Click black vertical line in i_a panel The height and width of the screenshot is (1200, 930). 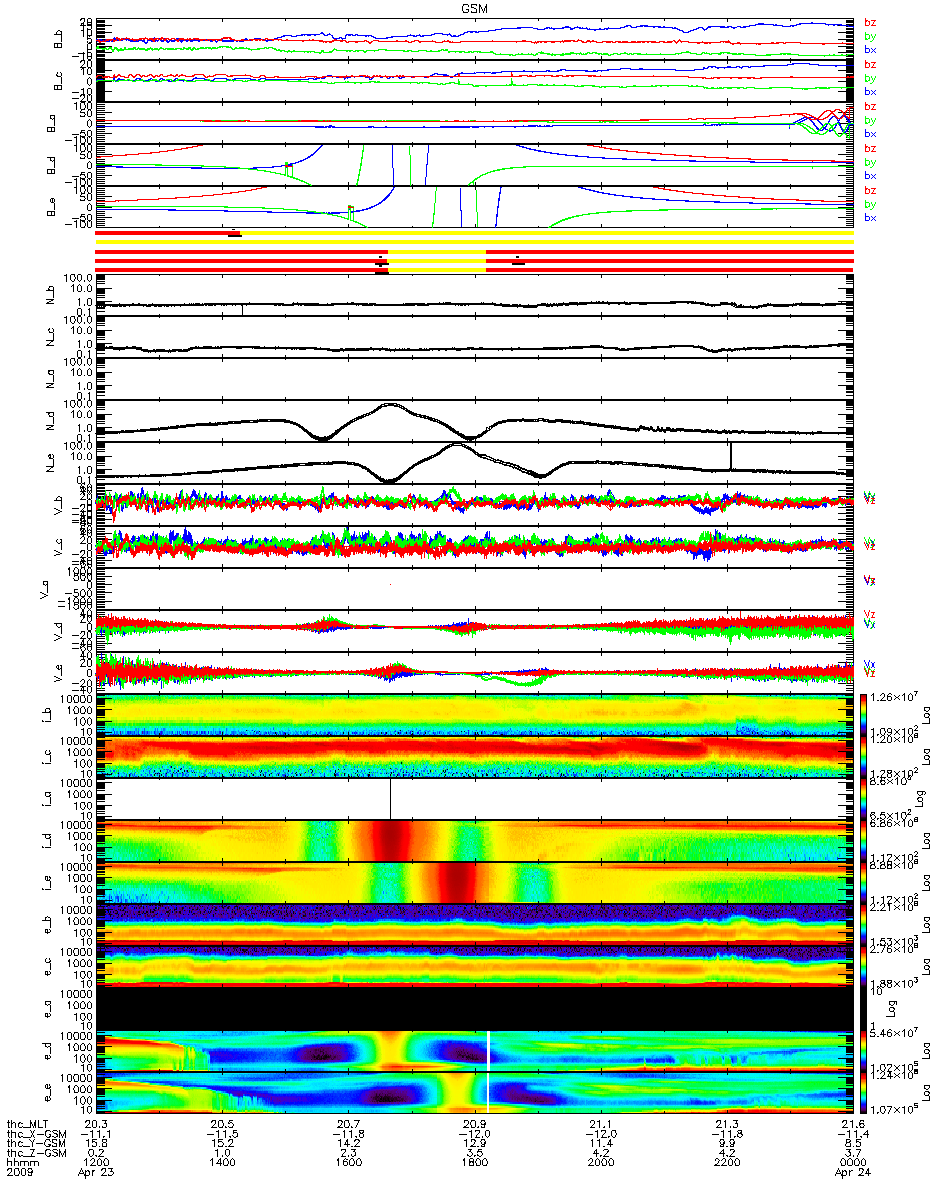[x=390, y=799]
